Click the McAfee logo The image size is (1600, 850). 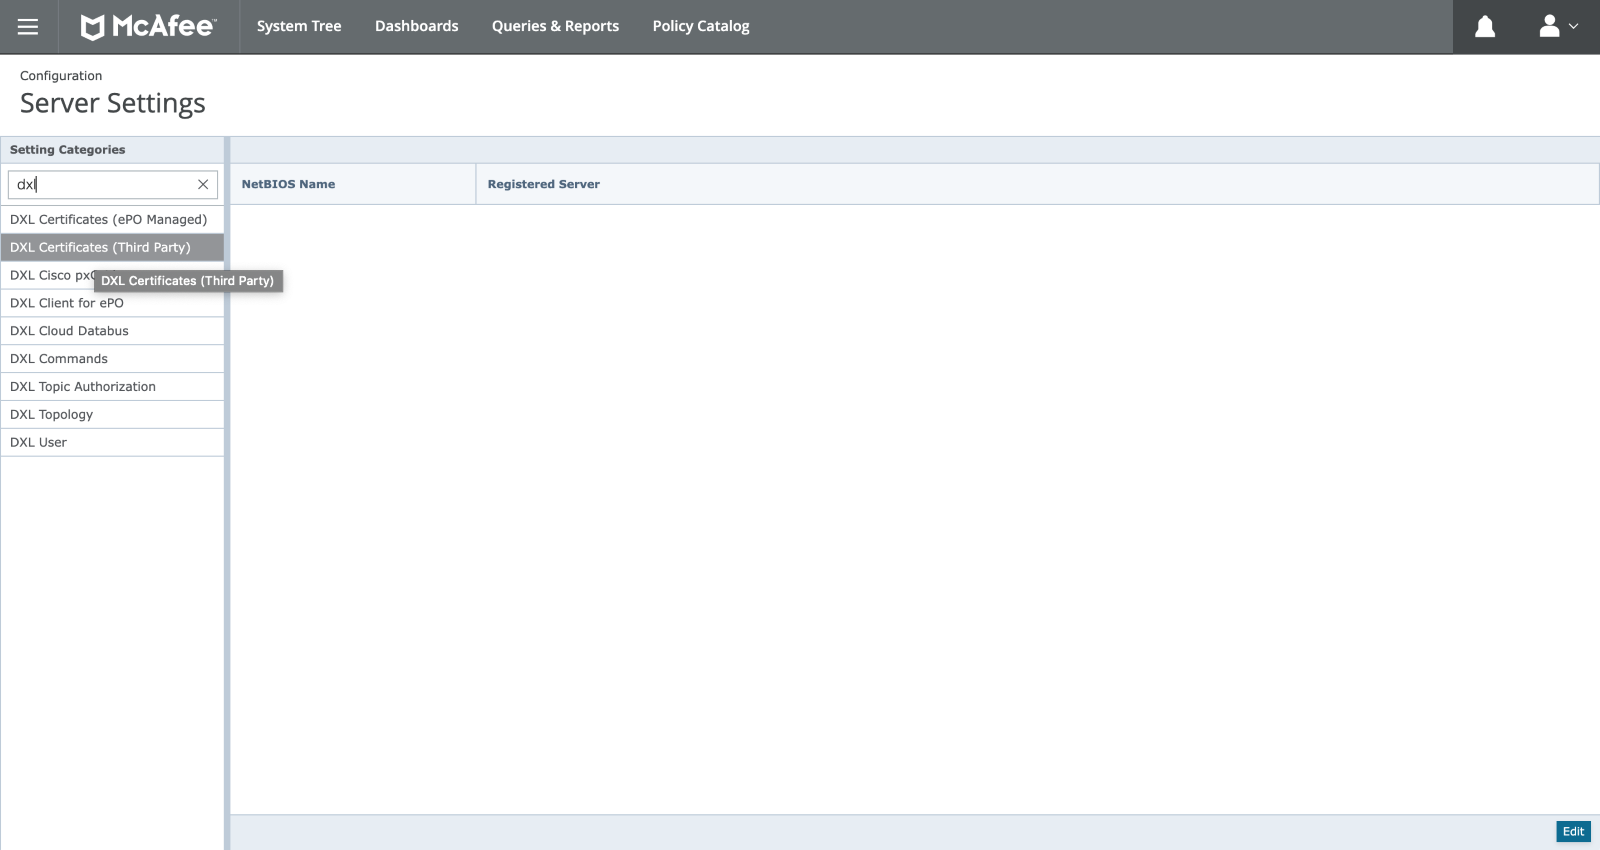point(148,27)
